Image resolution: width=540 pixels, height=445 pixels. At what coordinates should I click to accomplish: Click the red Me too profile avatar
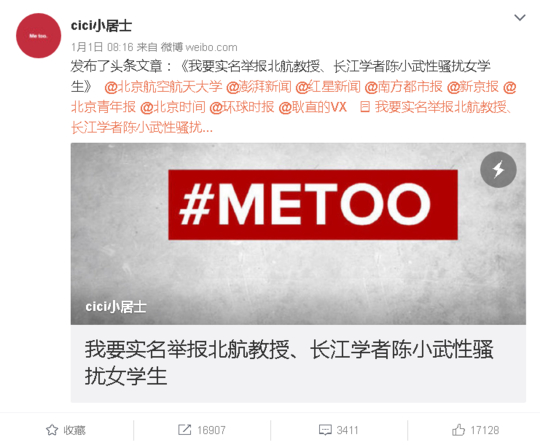tap(39, 35)
